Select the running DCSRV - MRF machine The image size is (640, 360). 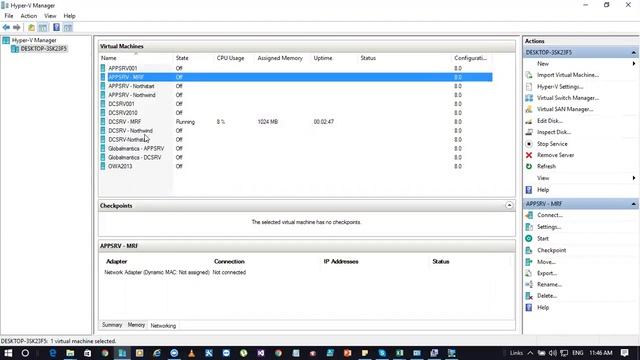coord(124,122)
